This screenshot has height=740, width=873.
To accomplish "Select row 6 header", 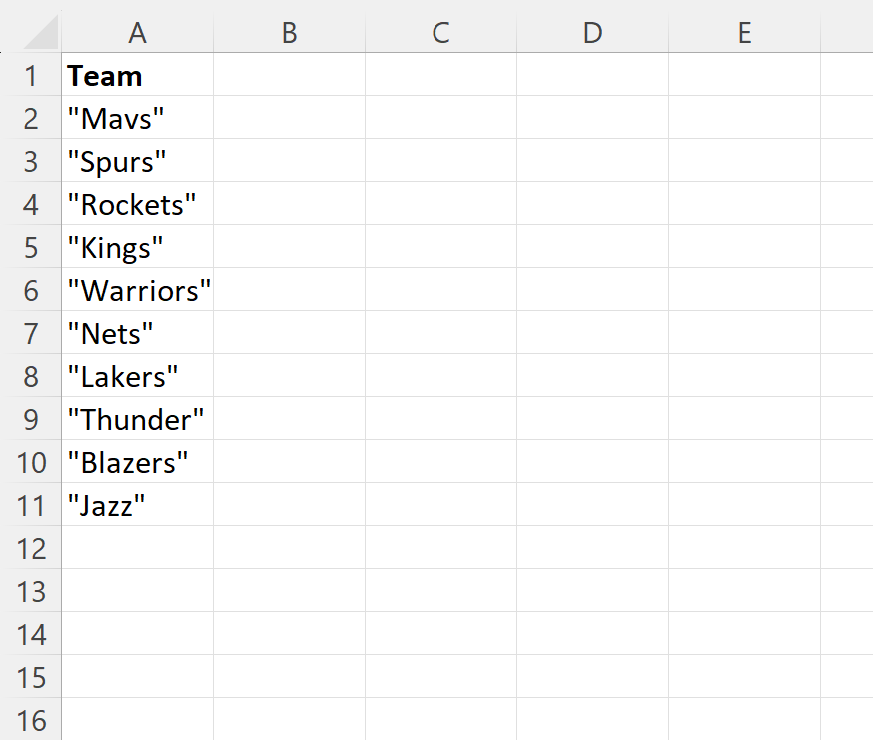I will [31, 290].
